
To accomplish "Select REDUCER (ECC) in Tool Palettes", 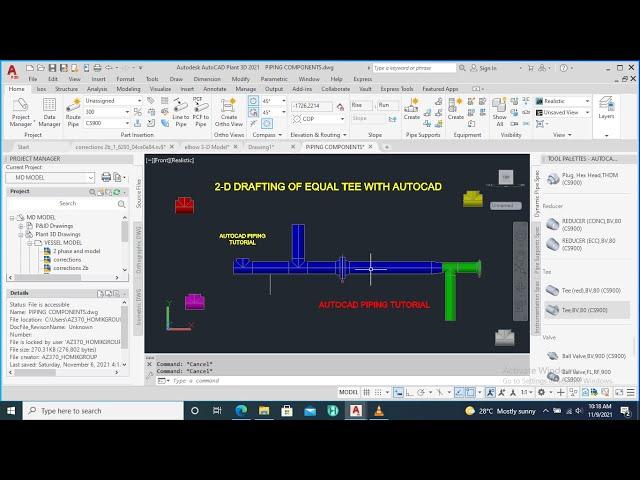I will 587,244.
